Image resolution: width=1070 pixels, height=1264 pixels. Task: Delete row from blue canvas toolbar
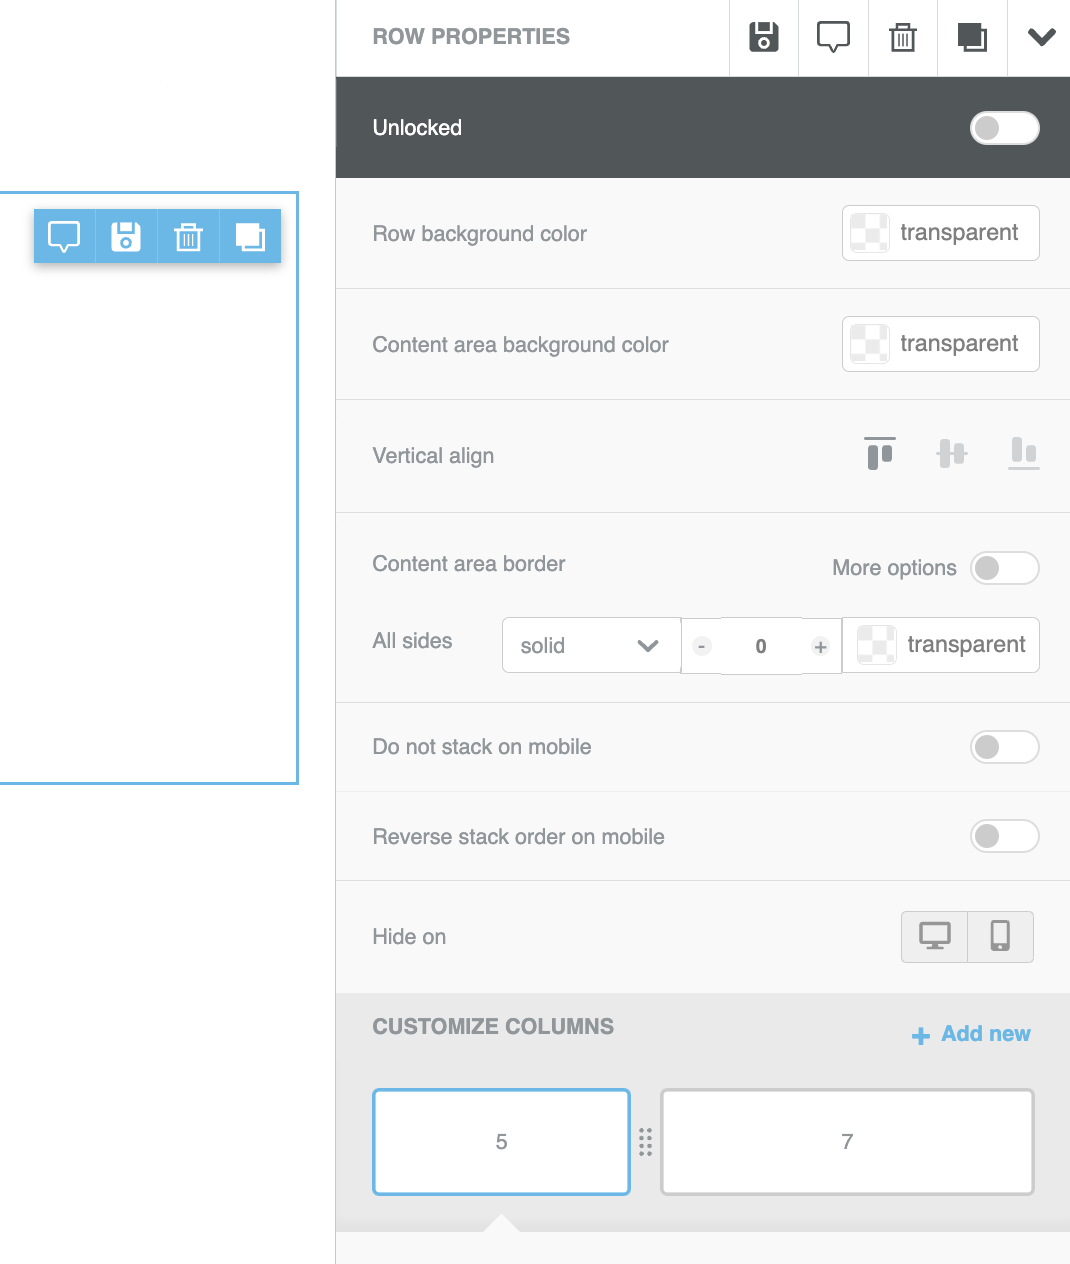click(x=188, y=236)
